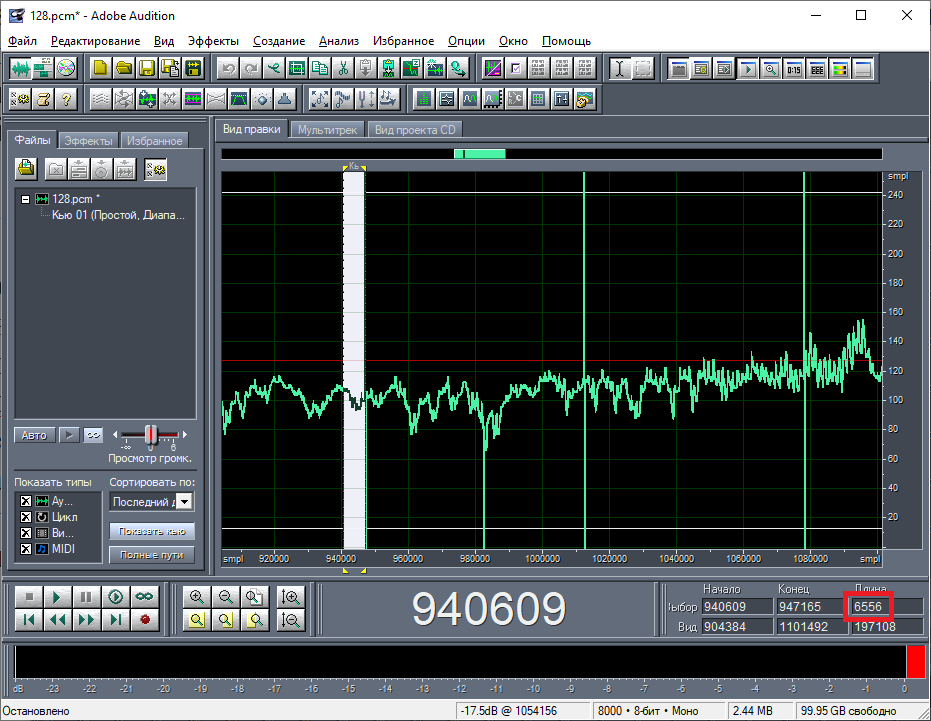The height and width of the screenshot is (721, 931).
Task: Open the Файл menu
Action: click(x=23, y=41)
